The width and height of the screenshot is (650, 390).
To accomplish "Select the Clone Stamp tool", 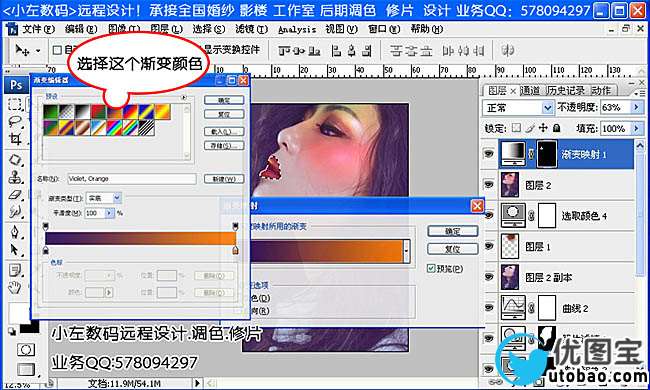I will [x=15, y=177].
